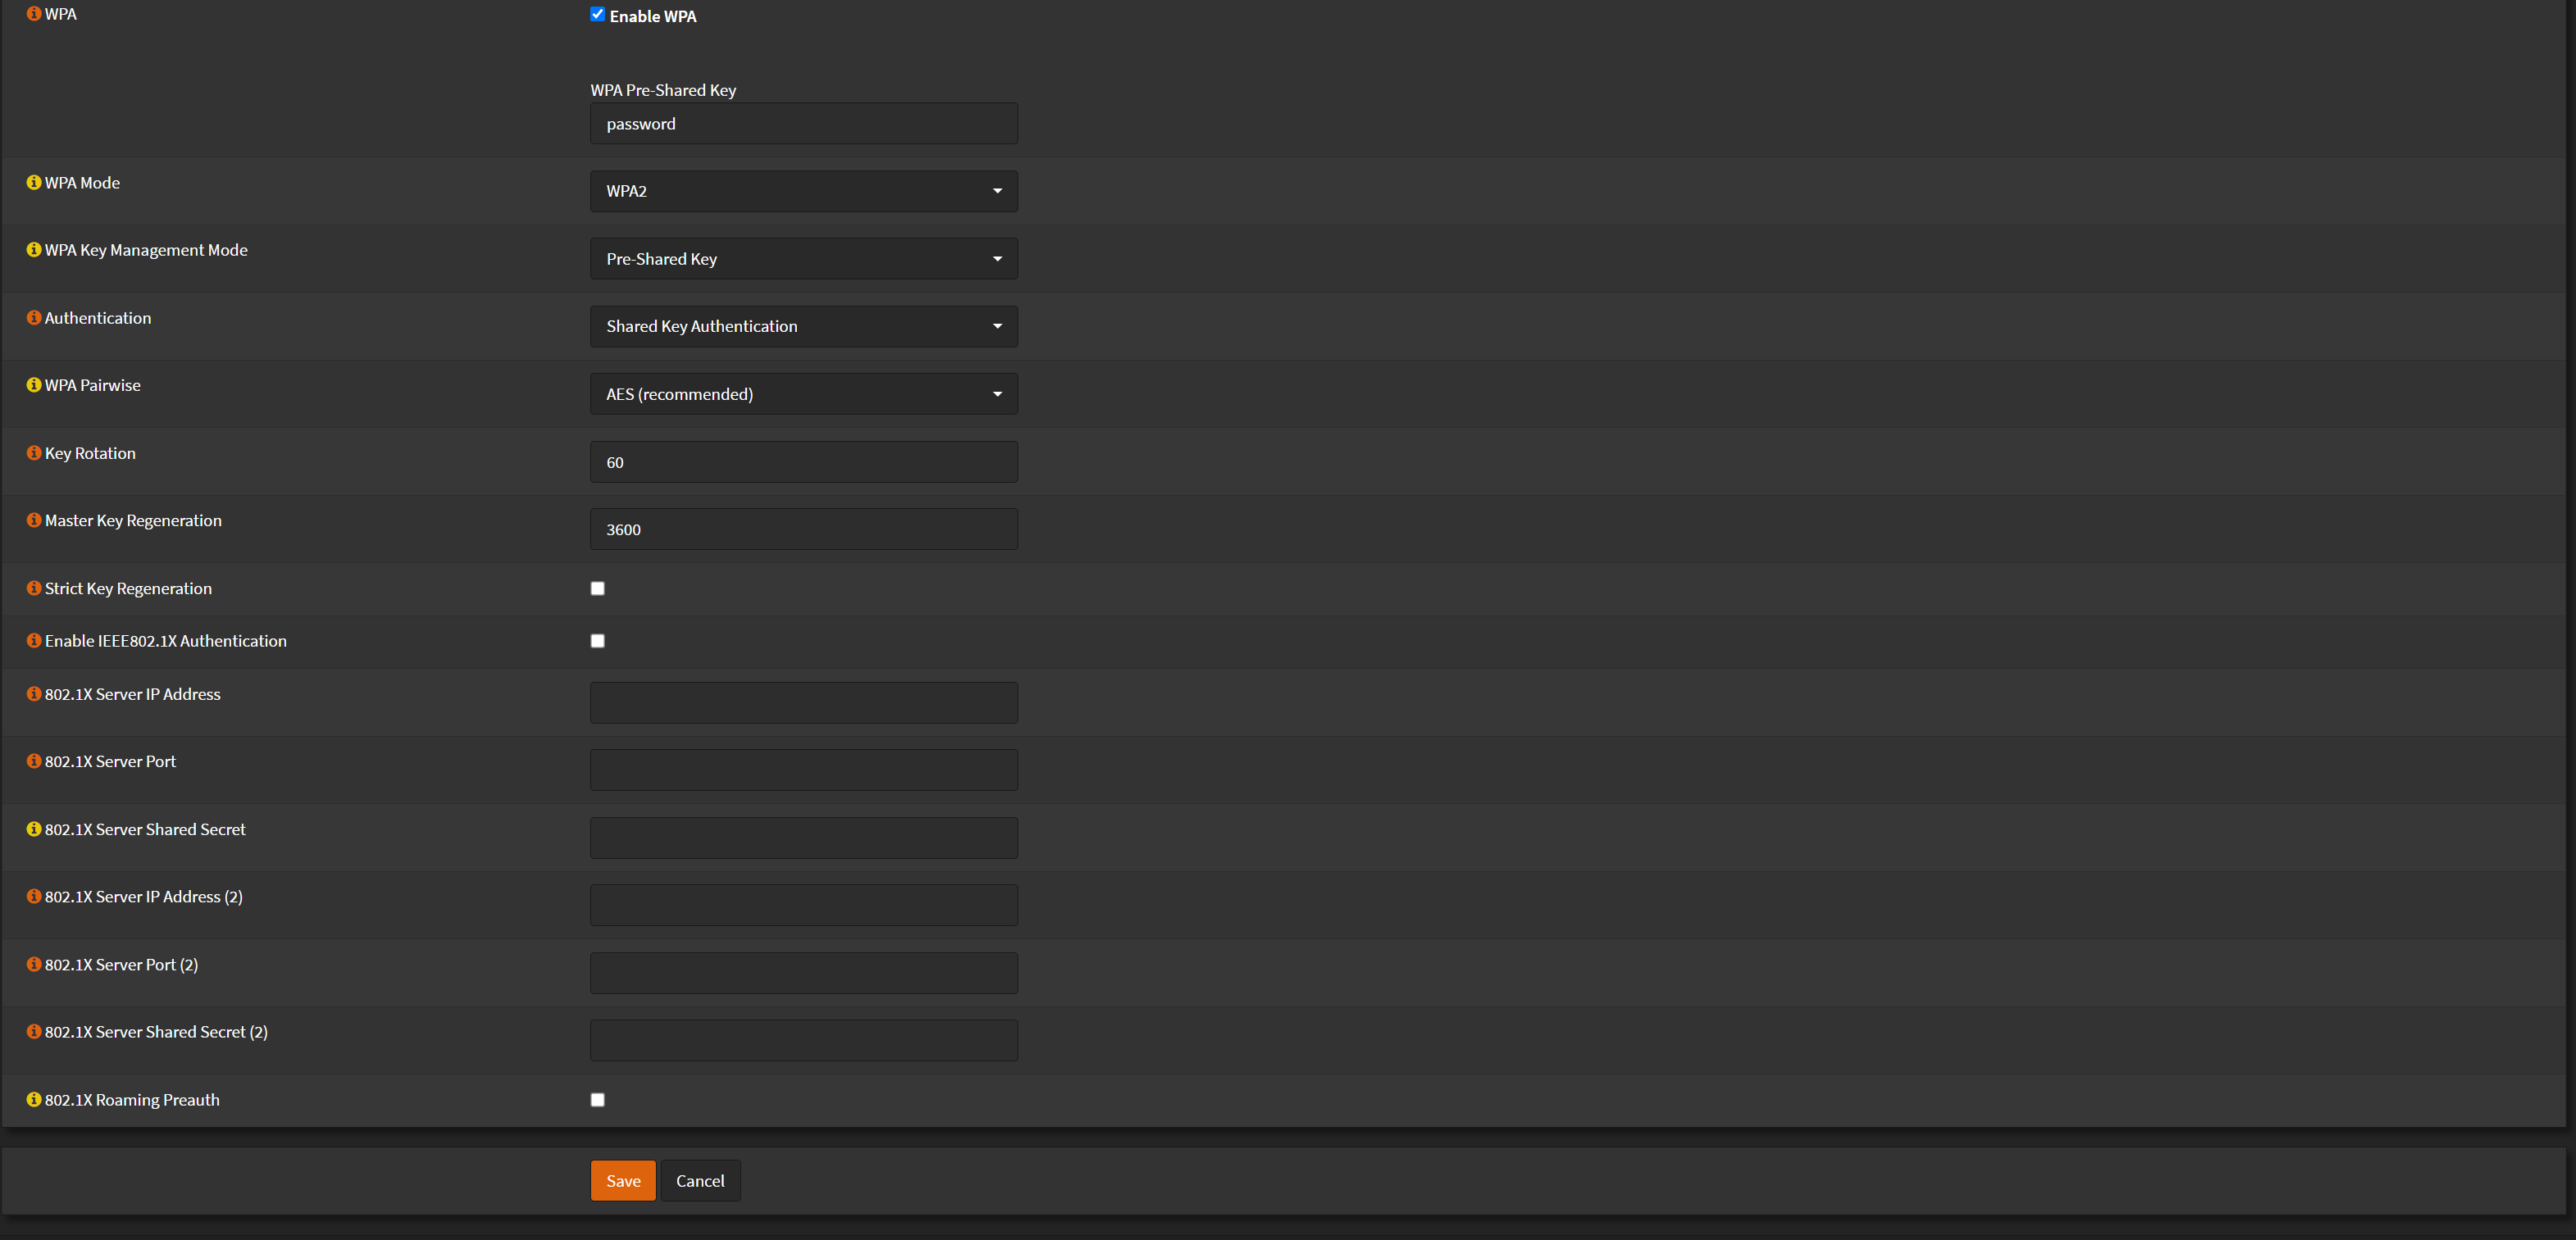View info for Strict Key Regeneration

click(32, 587)
